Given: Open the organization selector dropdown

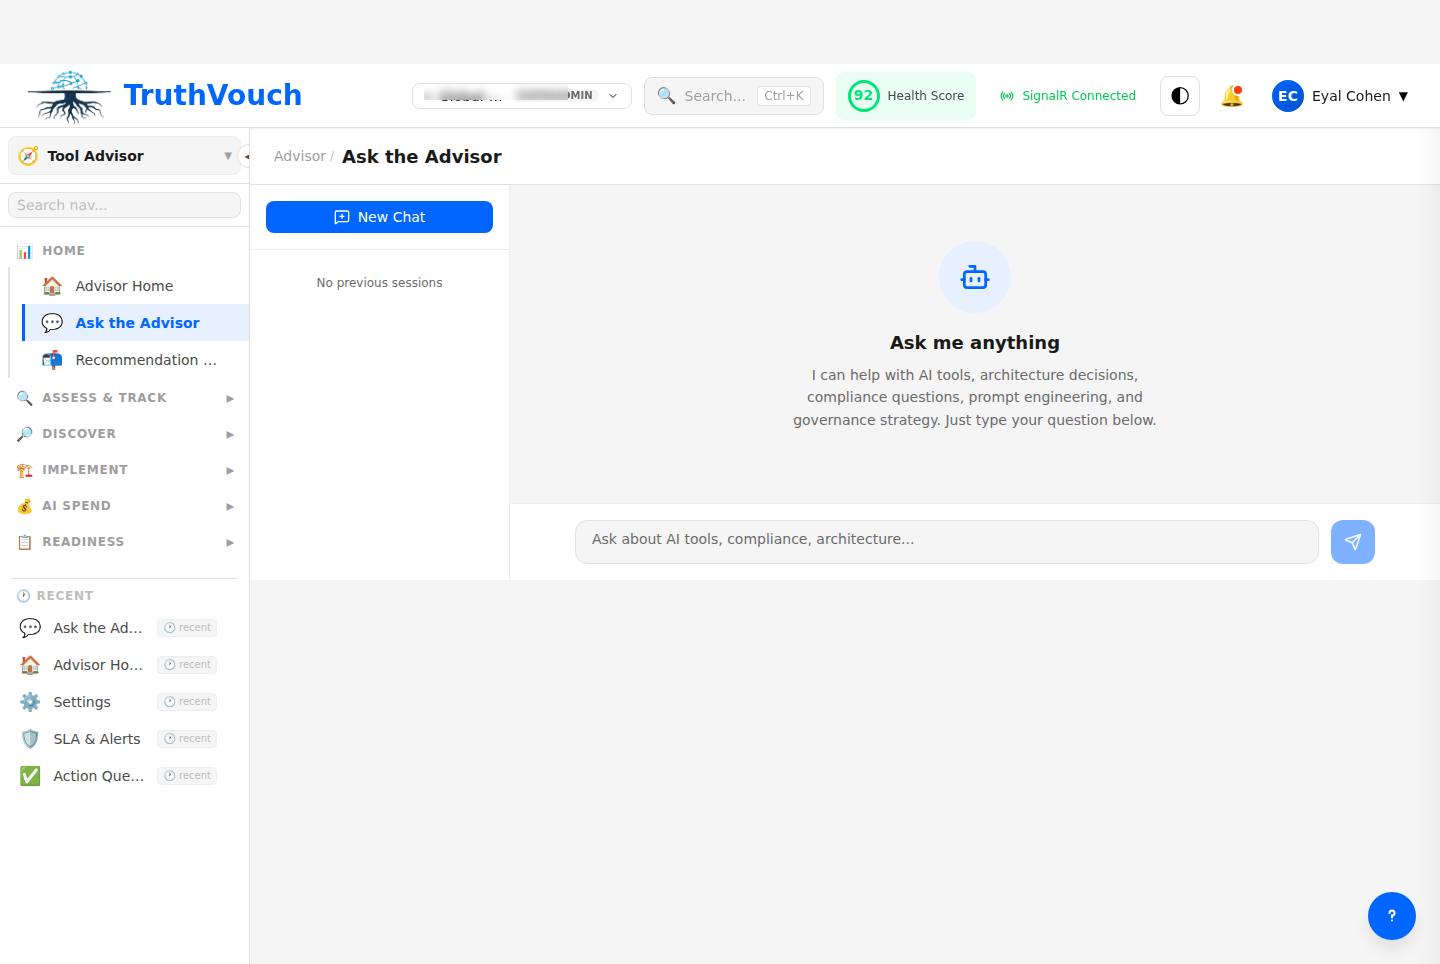Looking at the screenshot, I should [521, 96].
